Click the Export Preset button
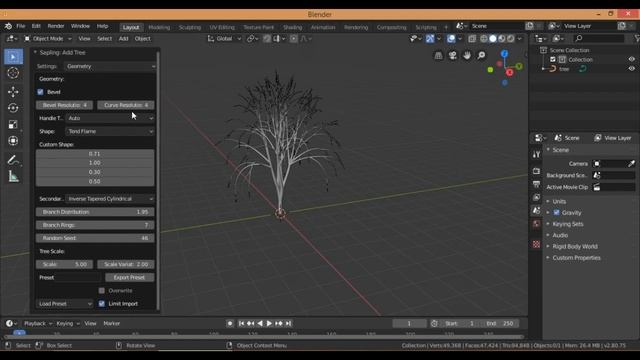640x360 pixels. tap(129, 278)
